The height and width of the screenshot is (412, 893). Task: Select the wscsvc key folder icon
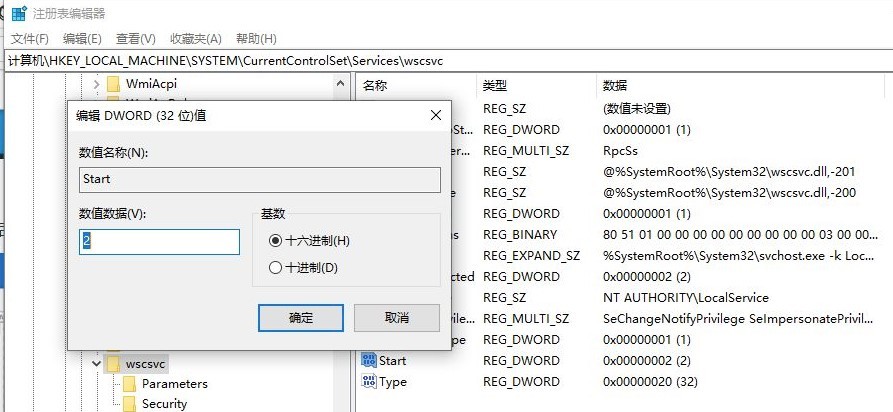[113, 363]
